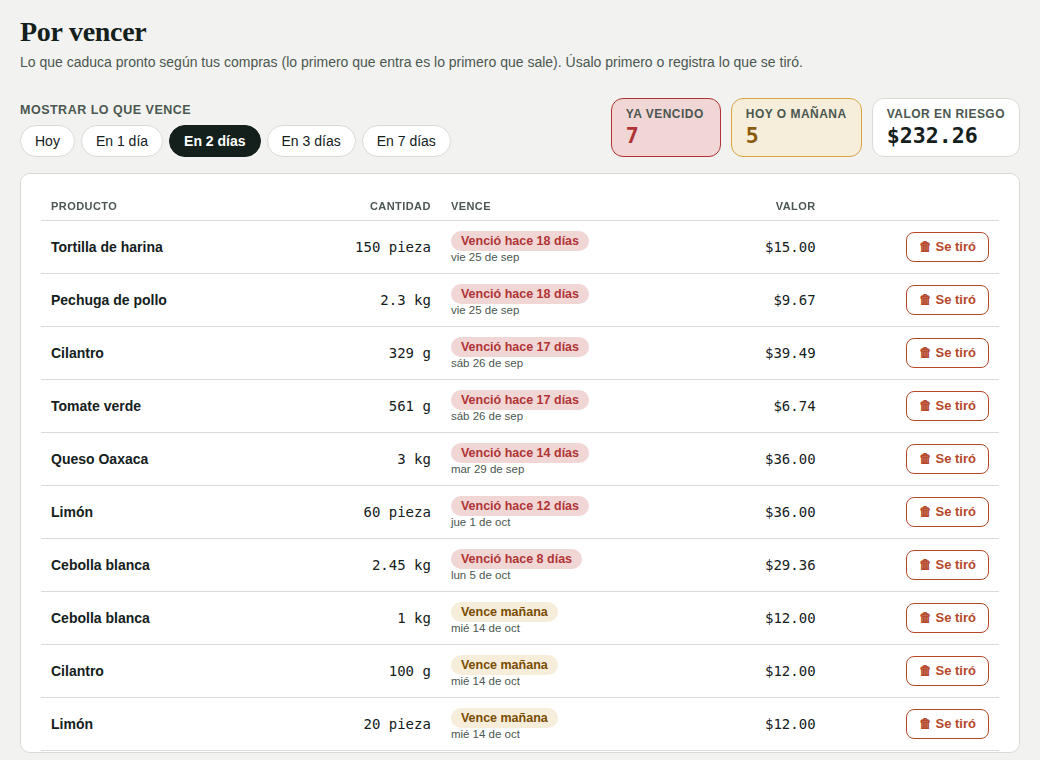Click the "VENCE" column header
The height and width of the screenshot is (760, 1040).
pyautogui.click(x=471, y=206)
